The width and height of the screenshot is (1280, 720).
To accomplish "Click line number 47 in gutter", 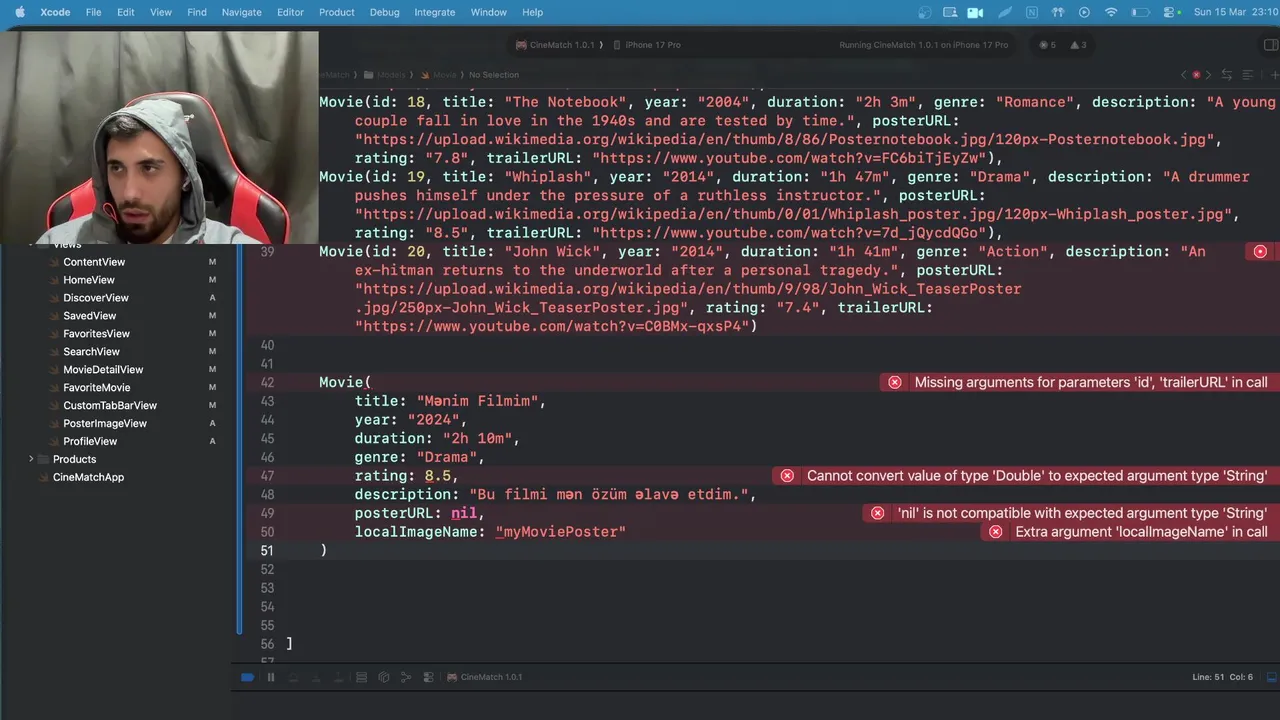I will 266,476.
